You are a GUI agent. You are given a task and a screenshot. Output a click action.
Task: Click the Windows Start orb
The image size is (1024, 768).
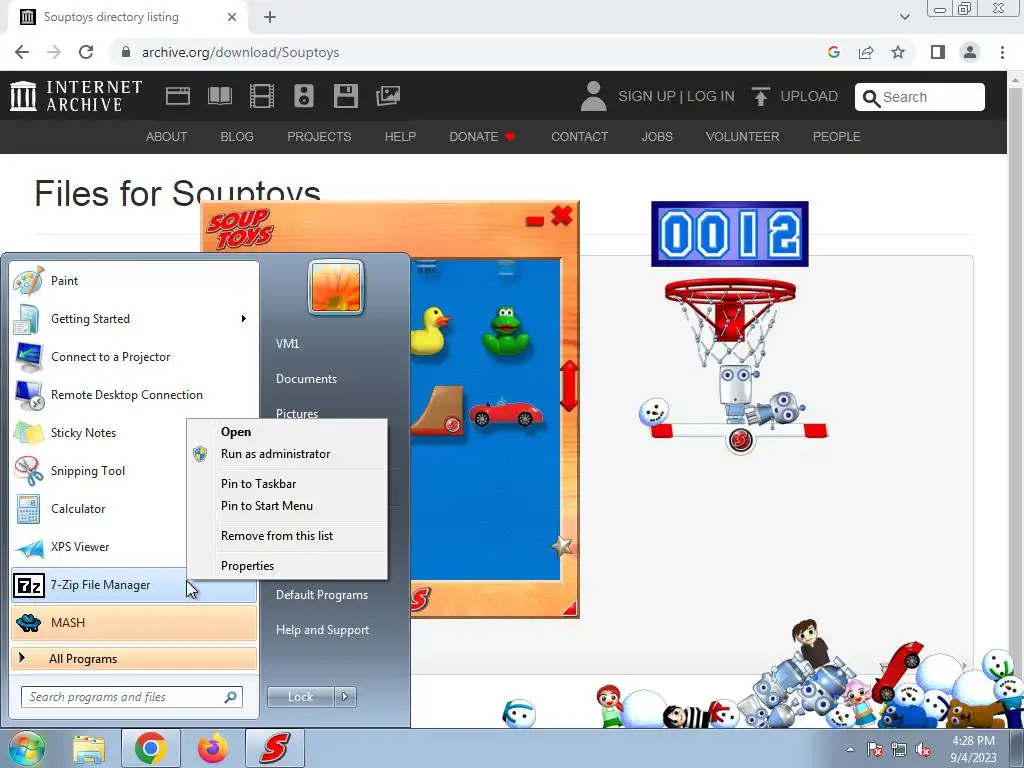coord(27,748)
